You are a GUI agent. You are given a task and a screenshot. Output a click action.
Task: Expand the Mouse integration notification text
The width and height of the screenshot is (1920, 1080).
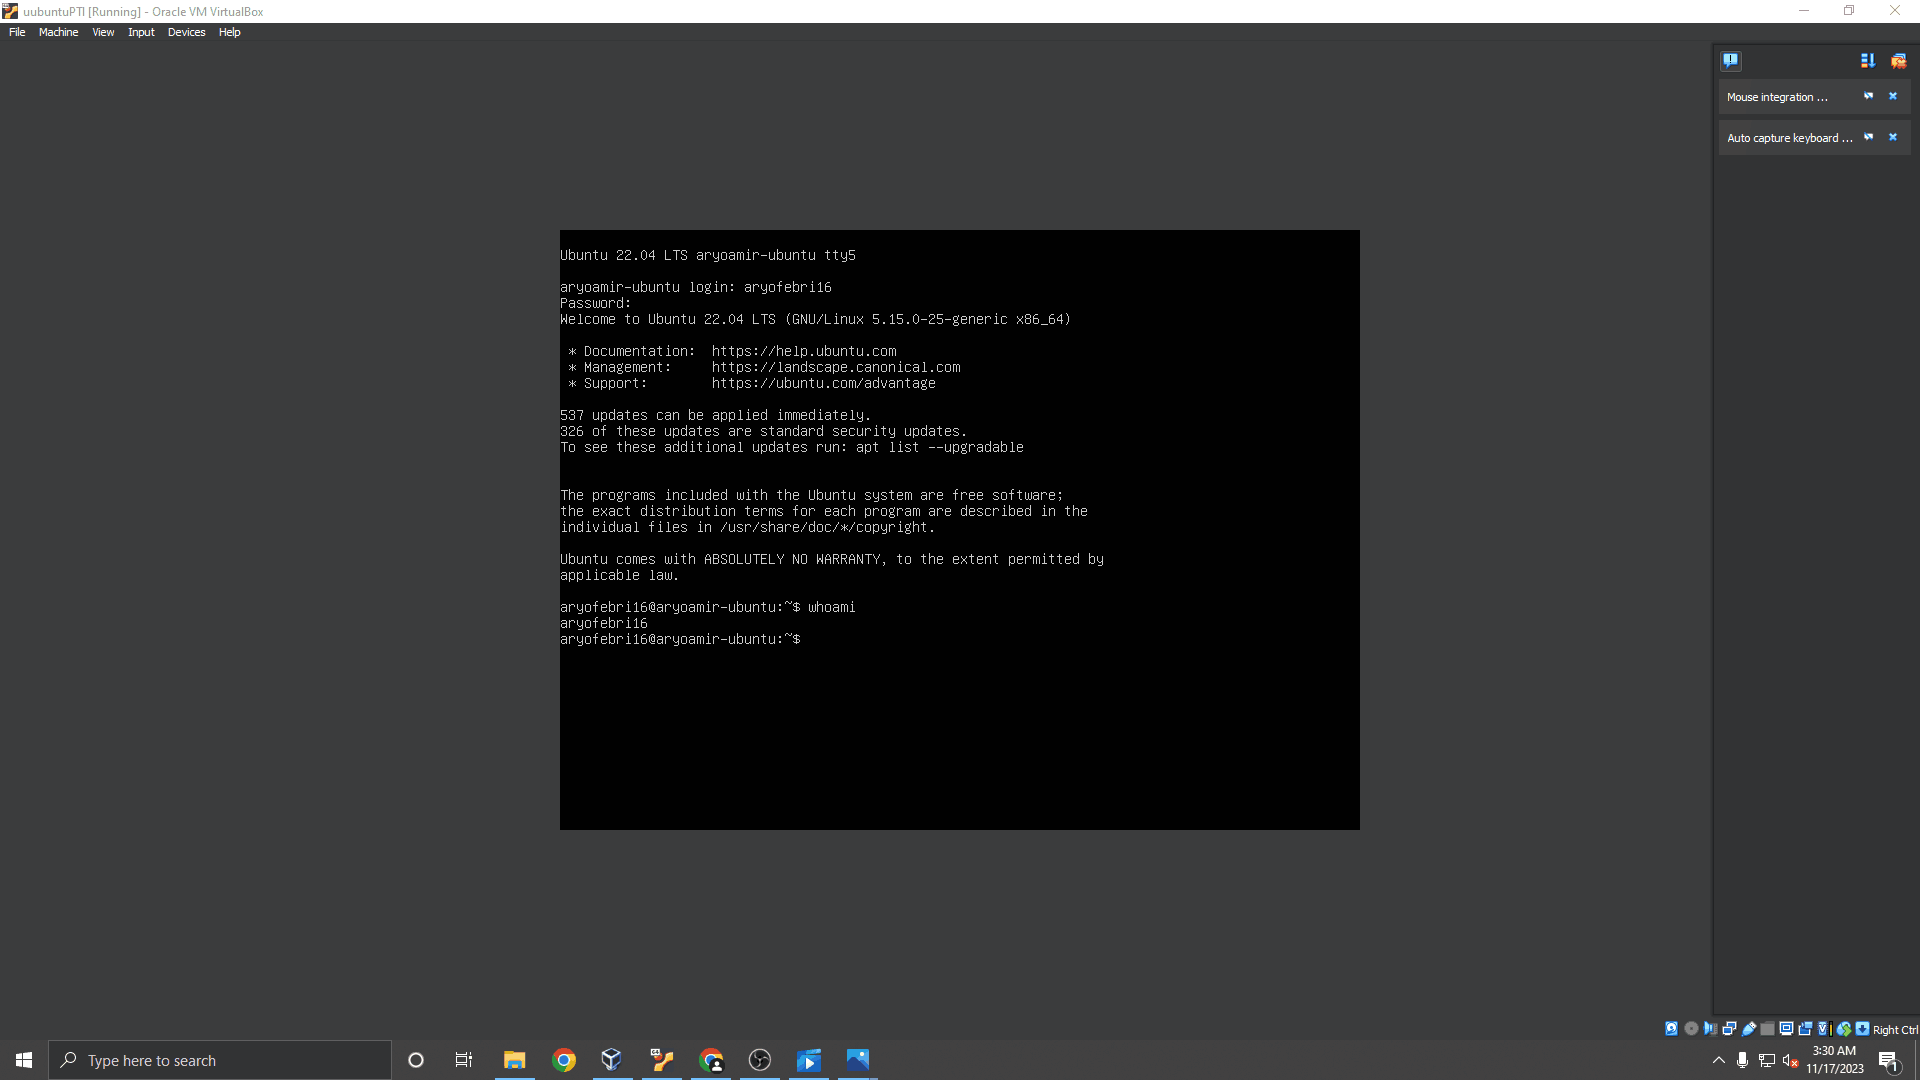tap(1777, 97)
